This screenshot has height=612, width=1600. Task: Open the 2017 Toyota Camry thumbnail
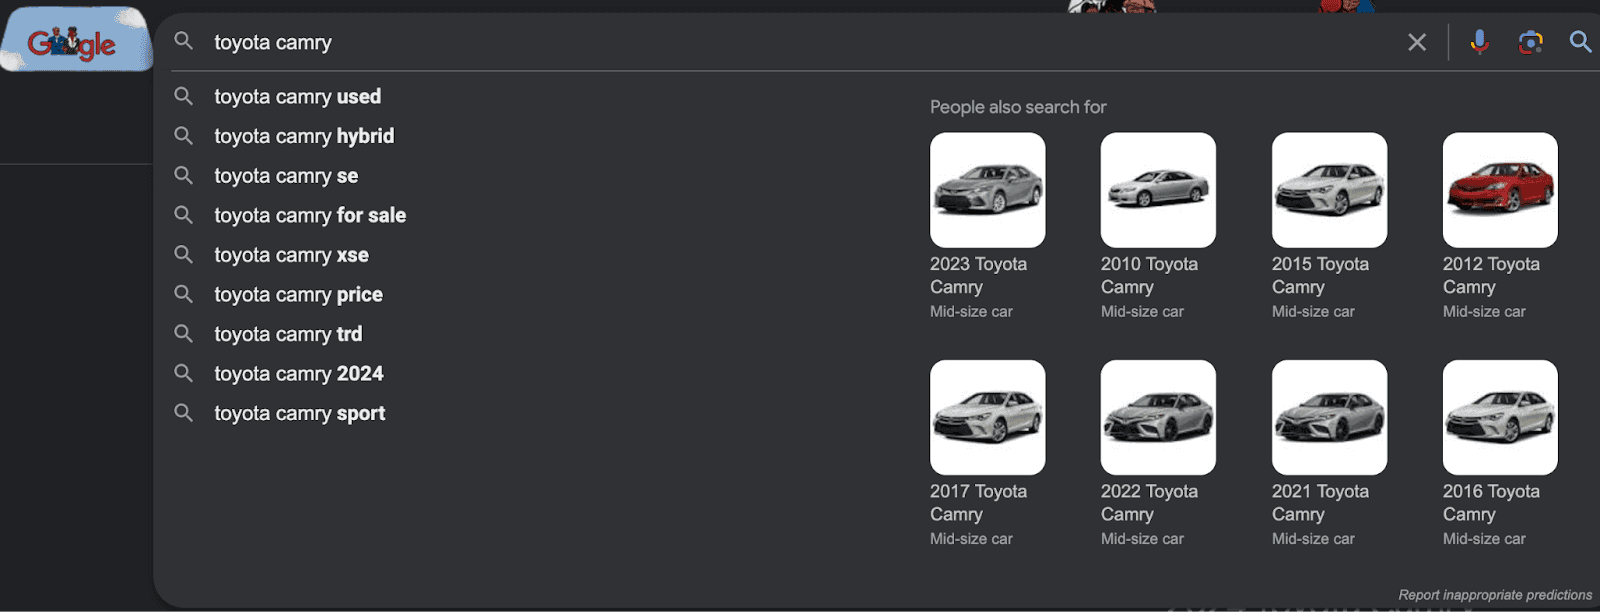point(988,417)
